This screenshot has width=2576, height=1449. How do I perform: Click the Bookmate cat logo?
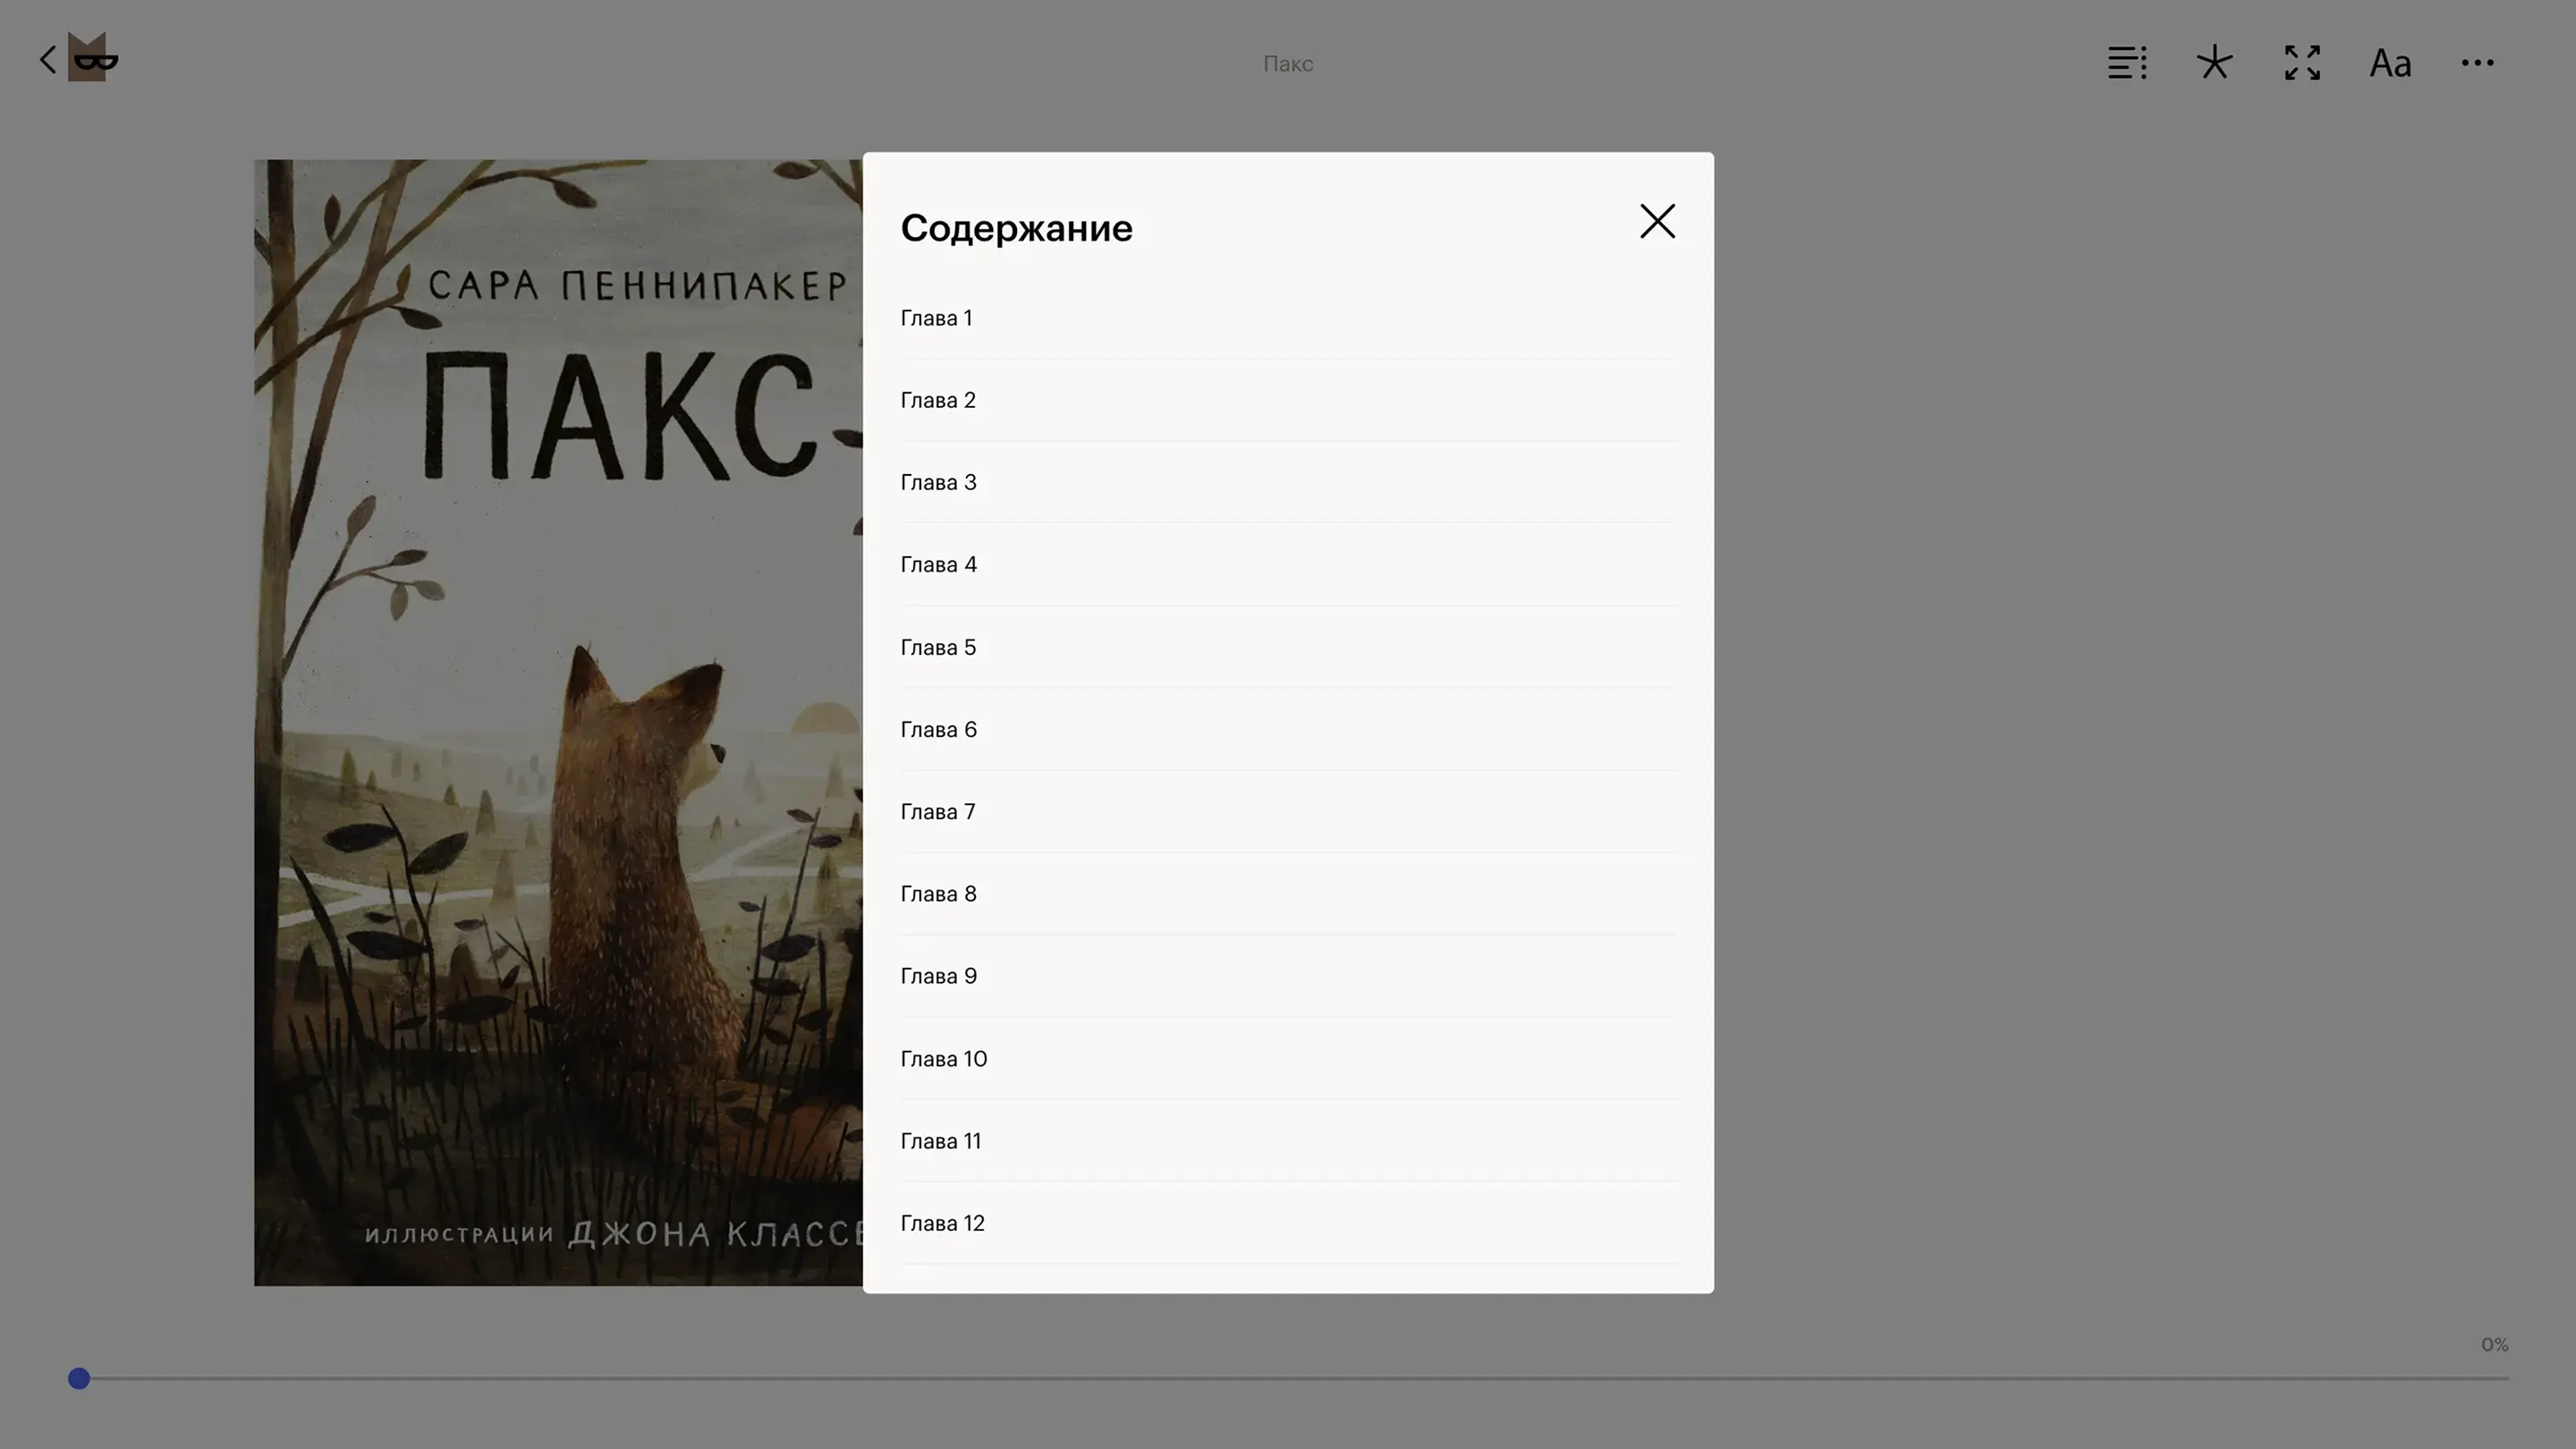[92, 58]
